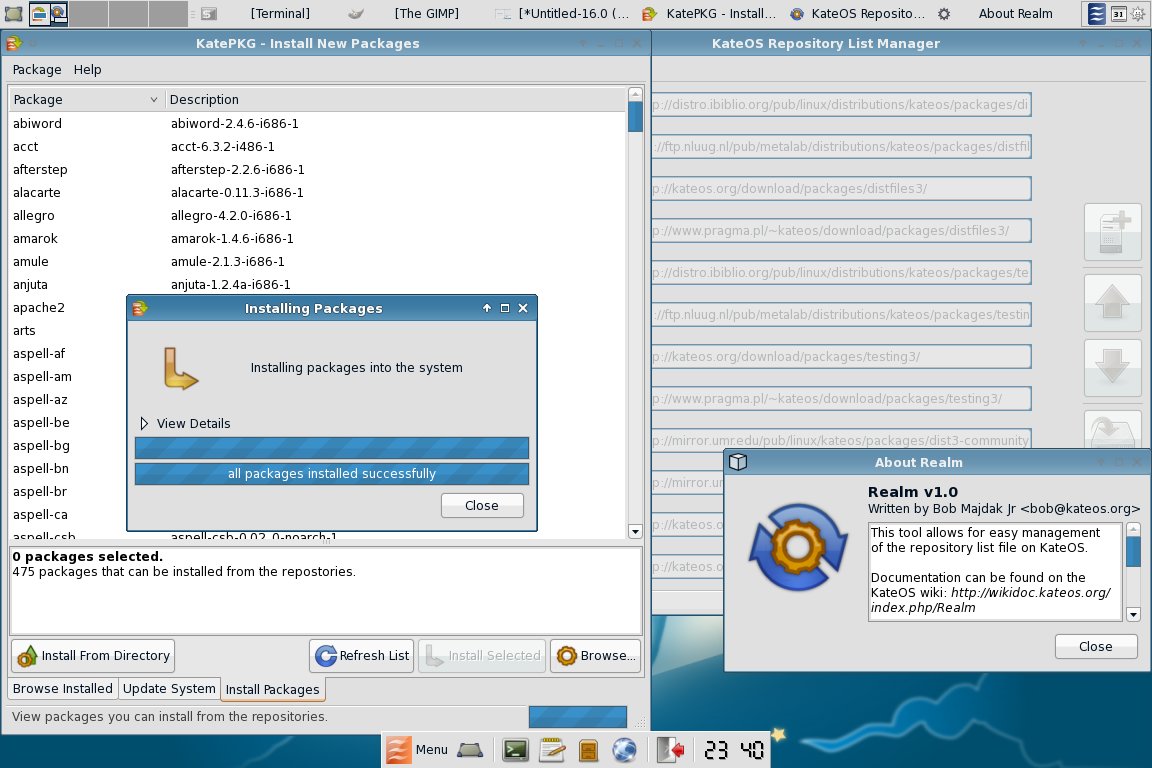The height and width of the screenshot is (768, 1152).
Task: Open the file cabinet manager icon
Action: click(x=588, y=750)
